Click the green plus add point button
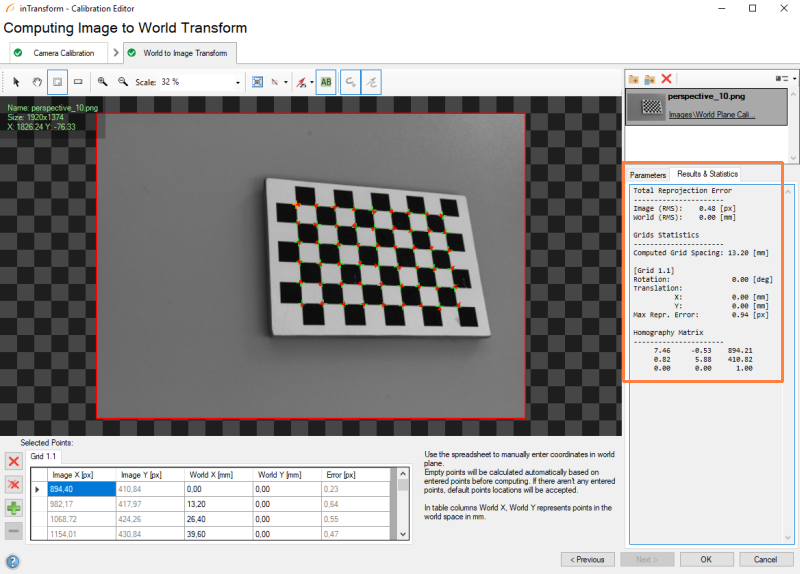The height and width of the screenshot is (574, 800). click(14, 508)
